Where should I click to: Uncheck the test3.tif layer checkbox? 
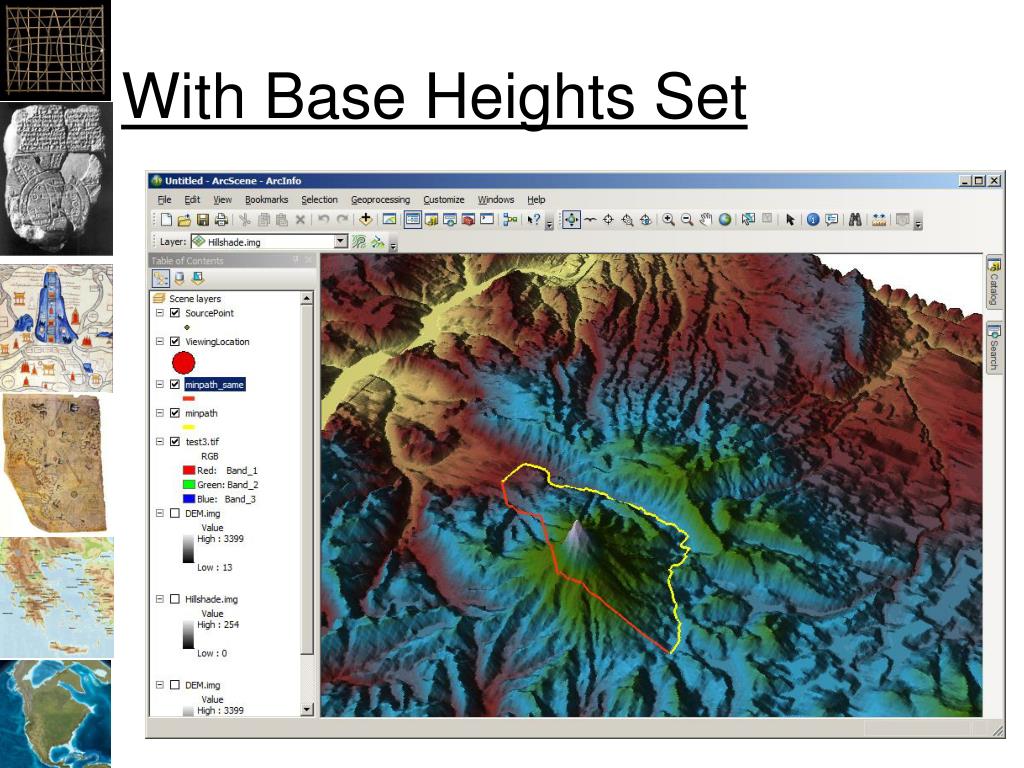pos(174,441)
